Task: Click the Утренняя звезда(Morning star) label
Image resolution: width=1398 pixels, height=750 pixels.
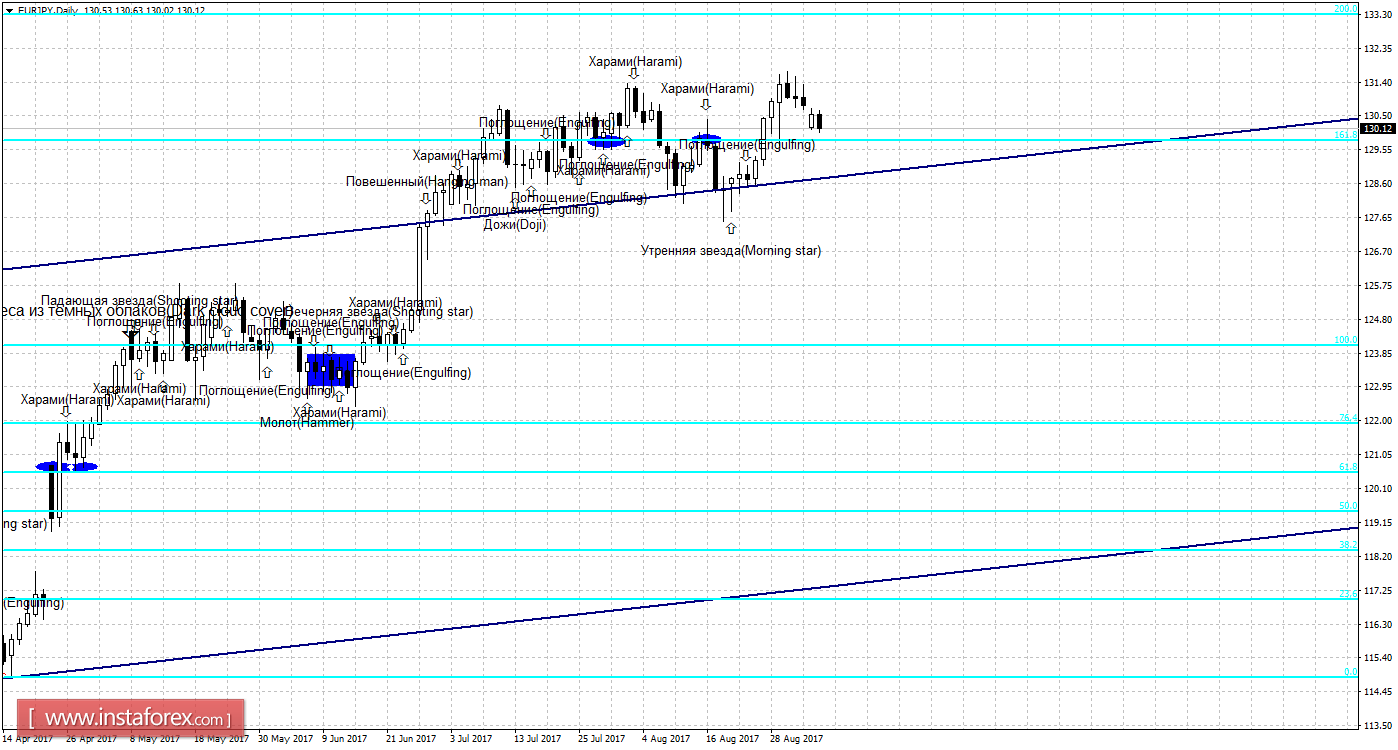Action: click(731, 251)
